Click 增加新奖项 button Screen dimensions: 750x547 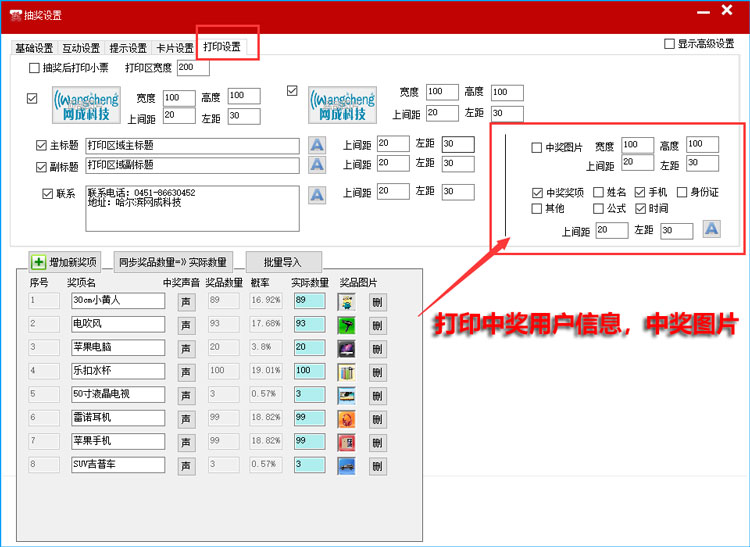(65, 262)
